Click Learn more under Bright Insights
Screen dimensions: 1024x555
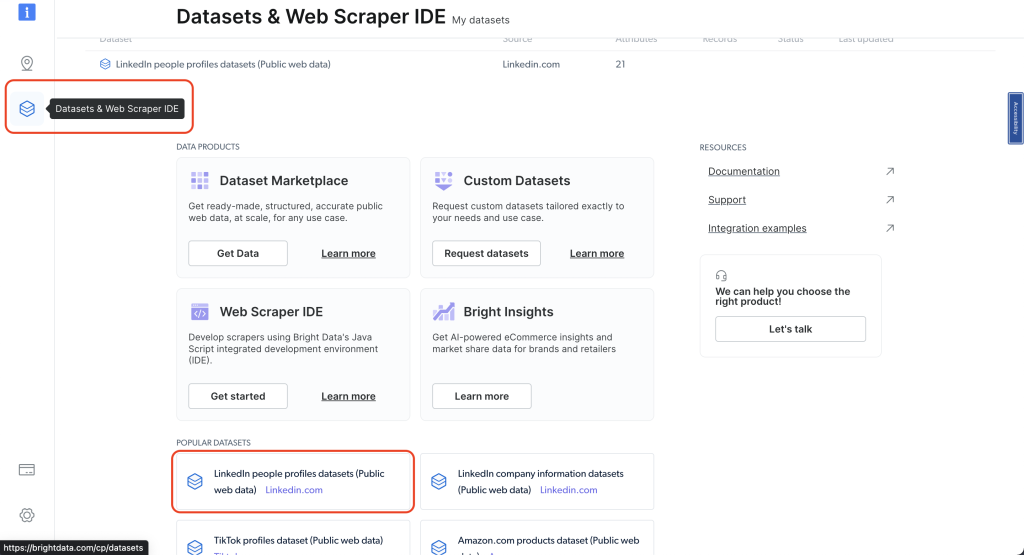click(482, 396)
